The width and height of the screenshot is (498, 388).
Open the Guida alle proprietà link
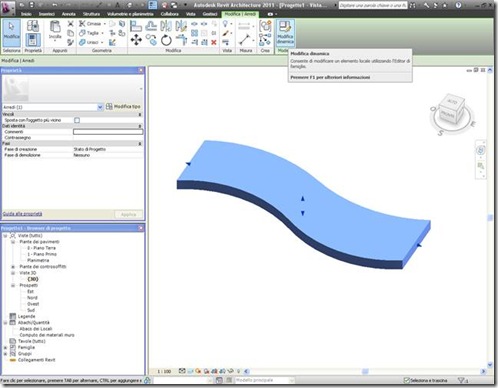pyautogui.click(x=22, y=214)
